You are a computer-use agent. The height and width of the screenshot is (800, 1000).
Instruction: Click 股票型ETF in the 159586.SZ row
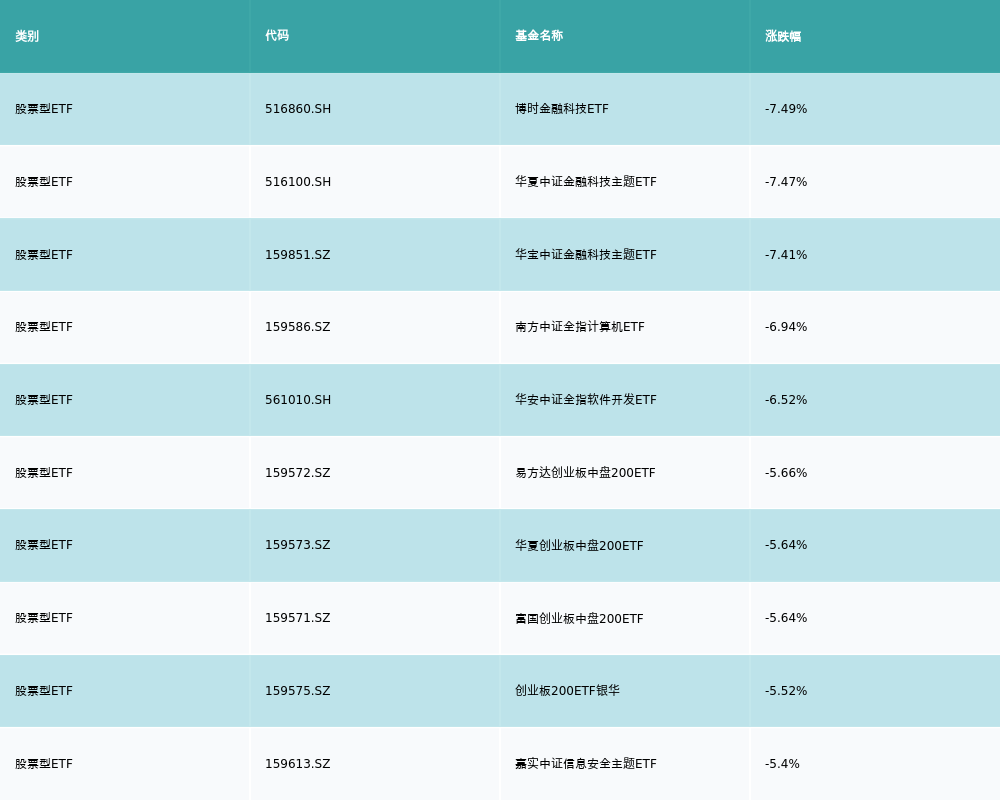[x=44, y=327]
